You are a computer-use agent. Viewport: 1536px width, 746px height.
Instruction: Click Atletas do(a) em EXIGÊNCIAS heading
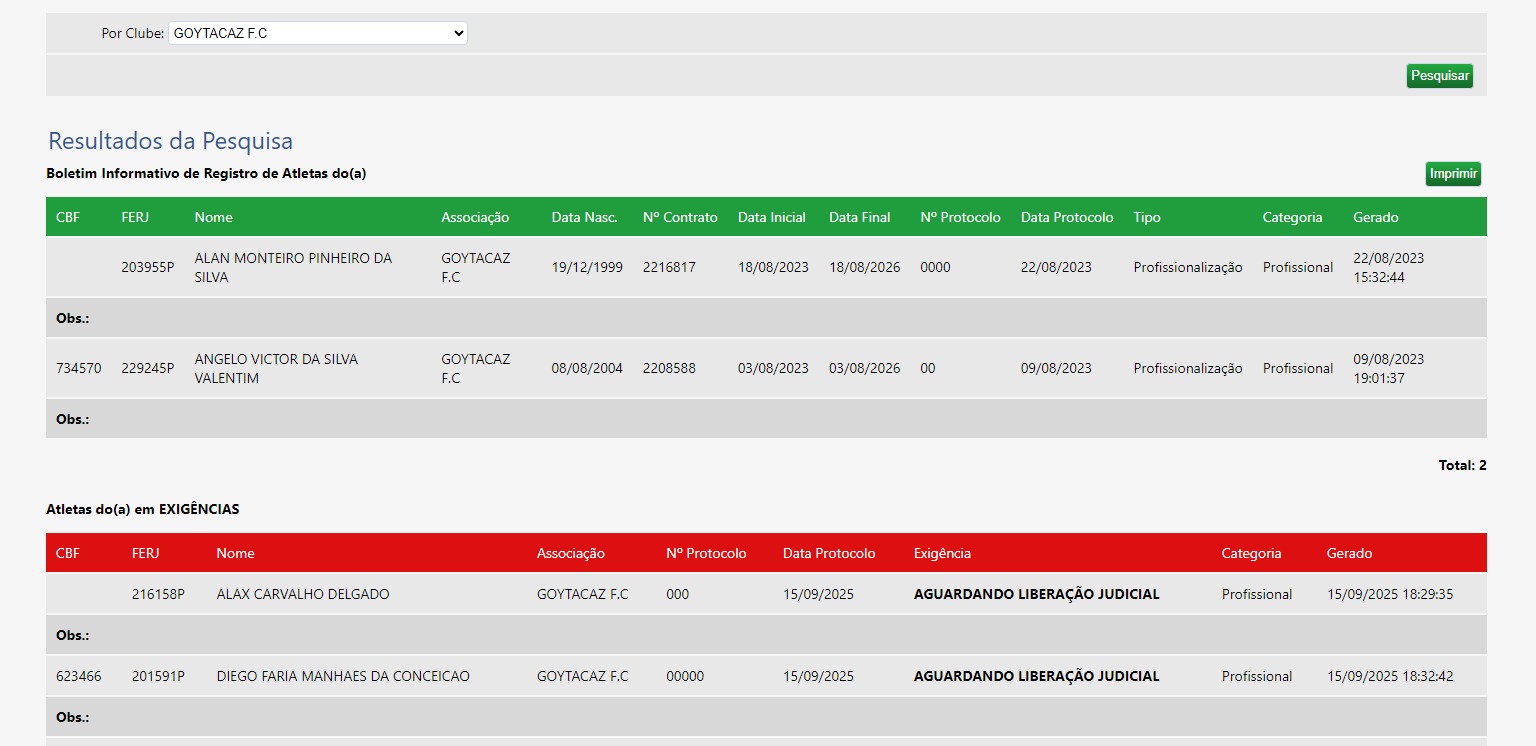click(143, 509)
